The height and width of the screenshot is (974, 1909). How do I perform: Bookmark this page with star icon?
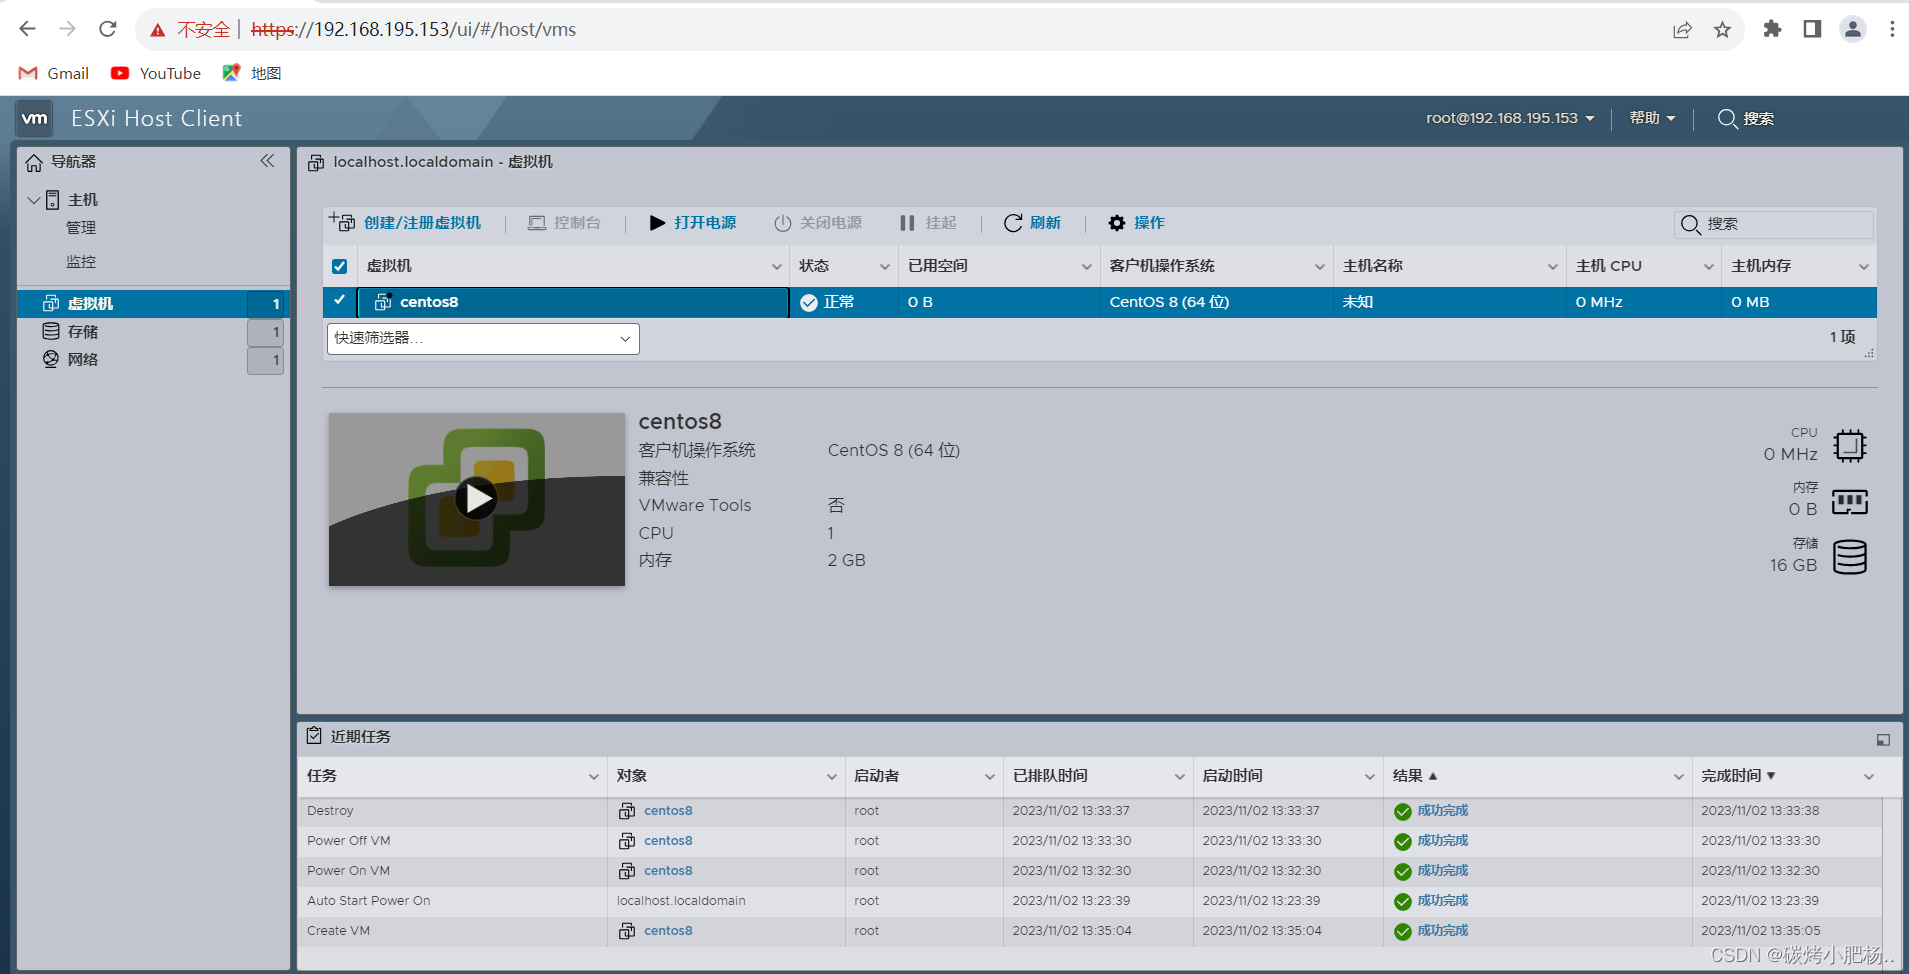(1722, 29)
